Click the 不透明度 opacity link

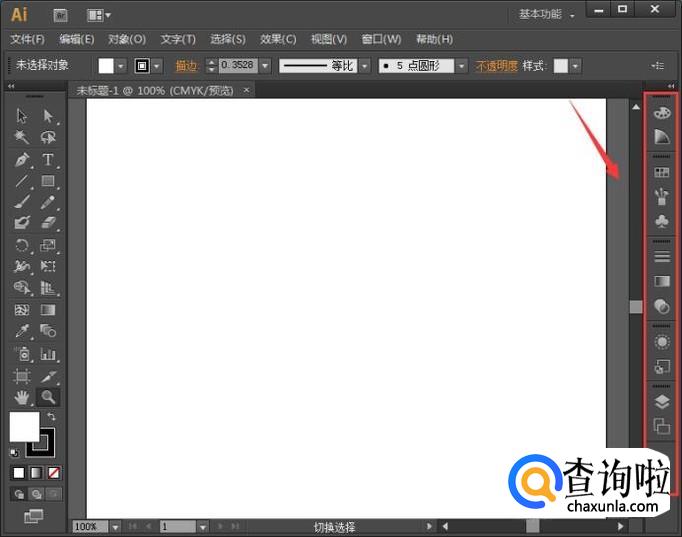(496, 66)
